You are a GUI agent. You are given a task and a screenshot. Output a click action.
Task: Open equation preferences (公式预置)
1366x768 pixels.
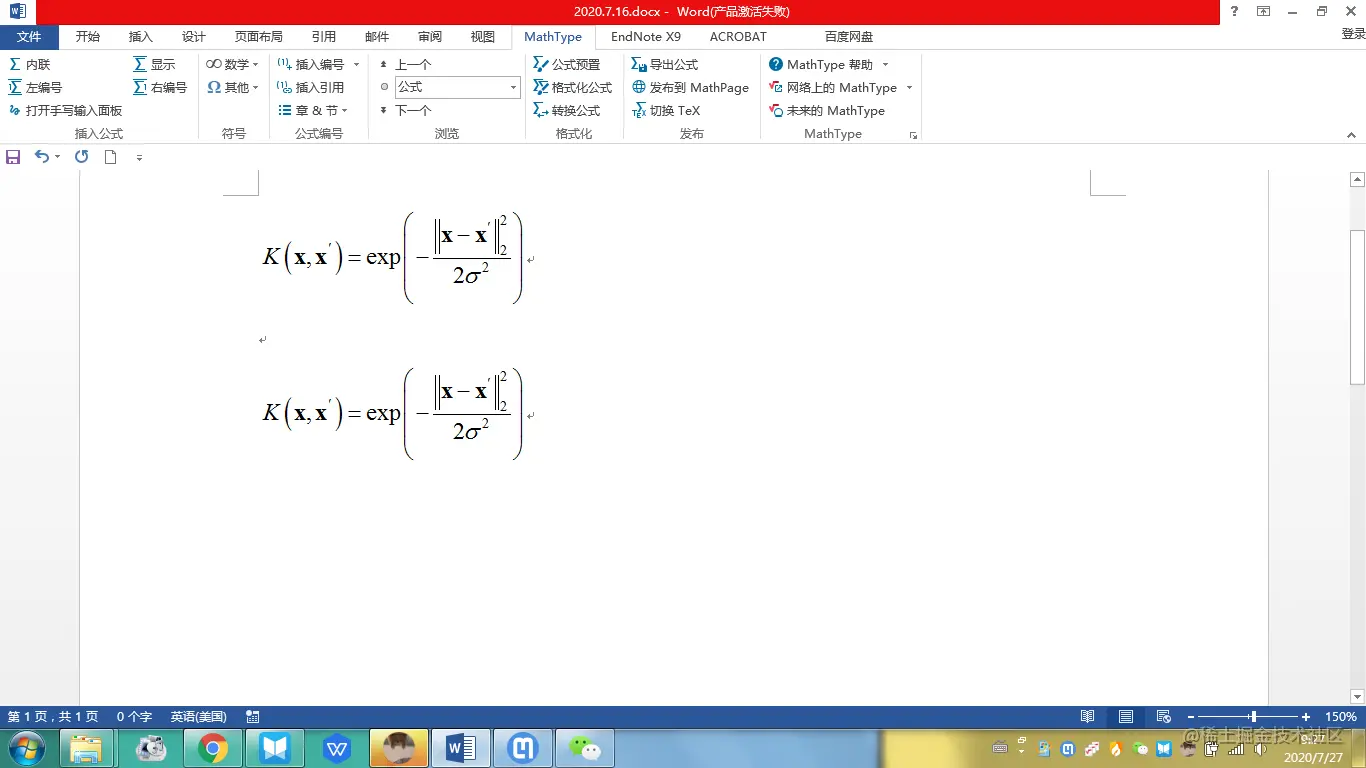(x=567, y=64)
